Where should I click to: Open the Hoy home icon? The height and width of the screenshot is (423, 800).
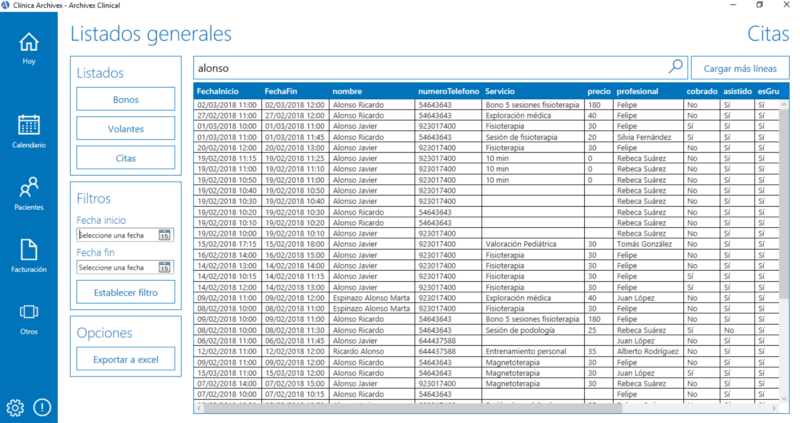[x=29, y=42]
